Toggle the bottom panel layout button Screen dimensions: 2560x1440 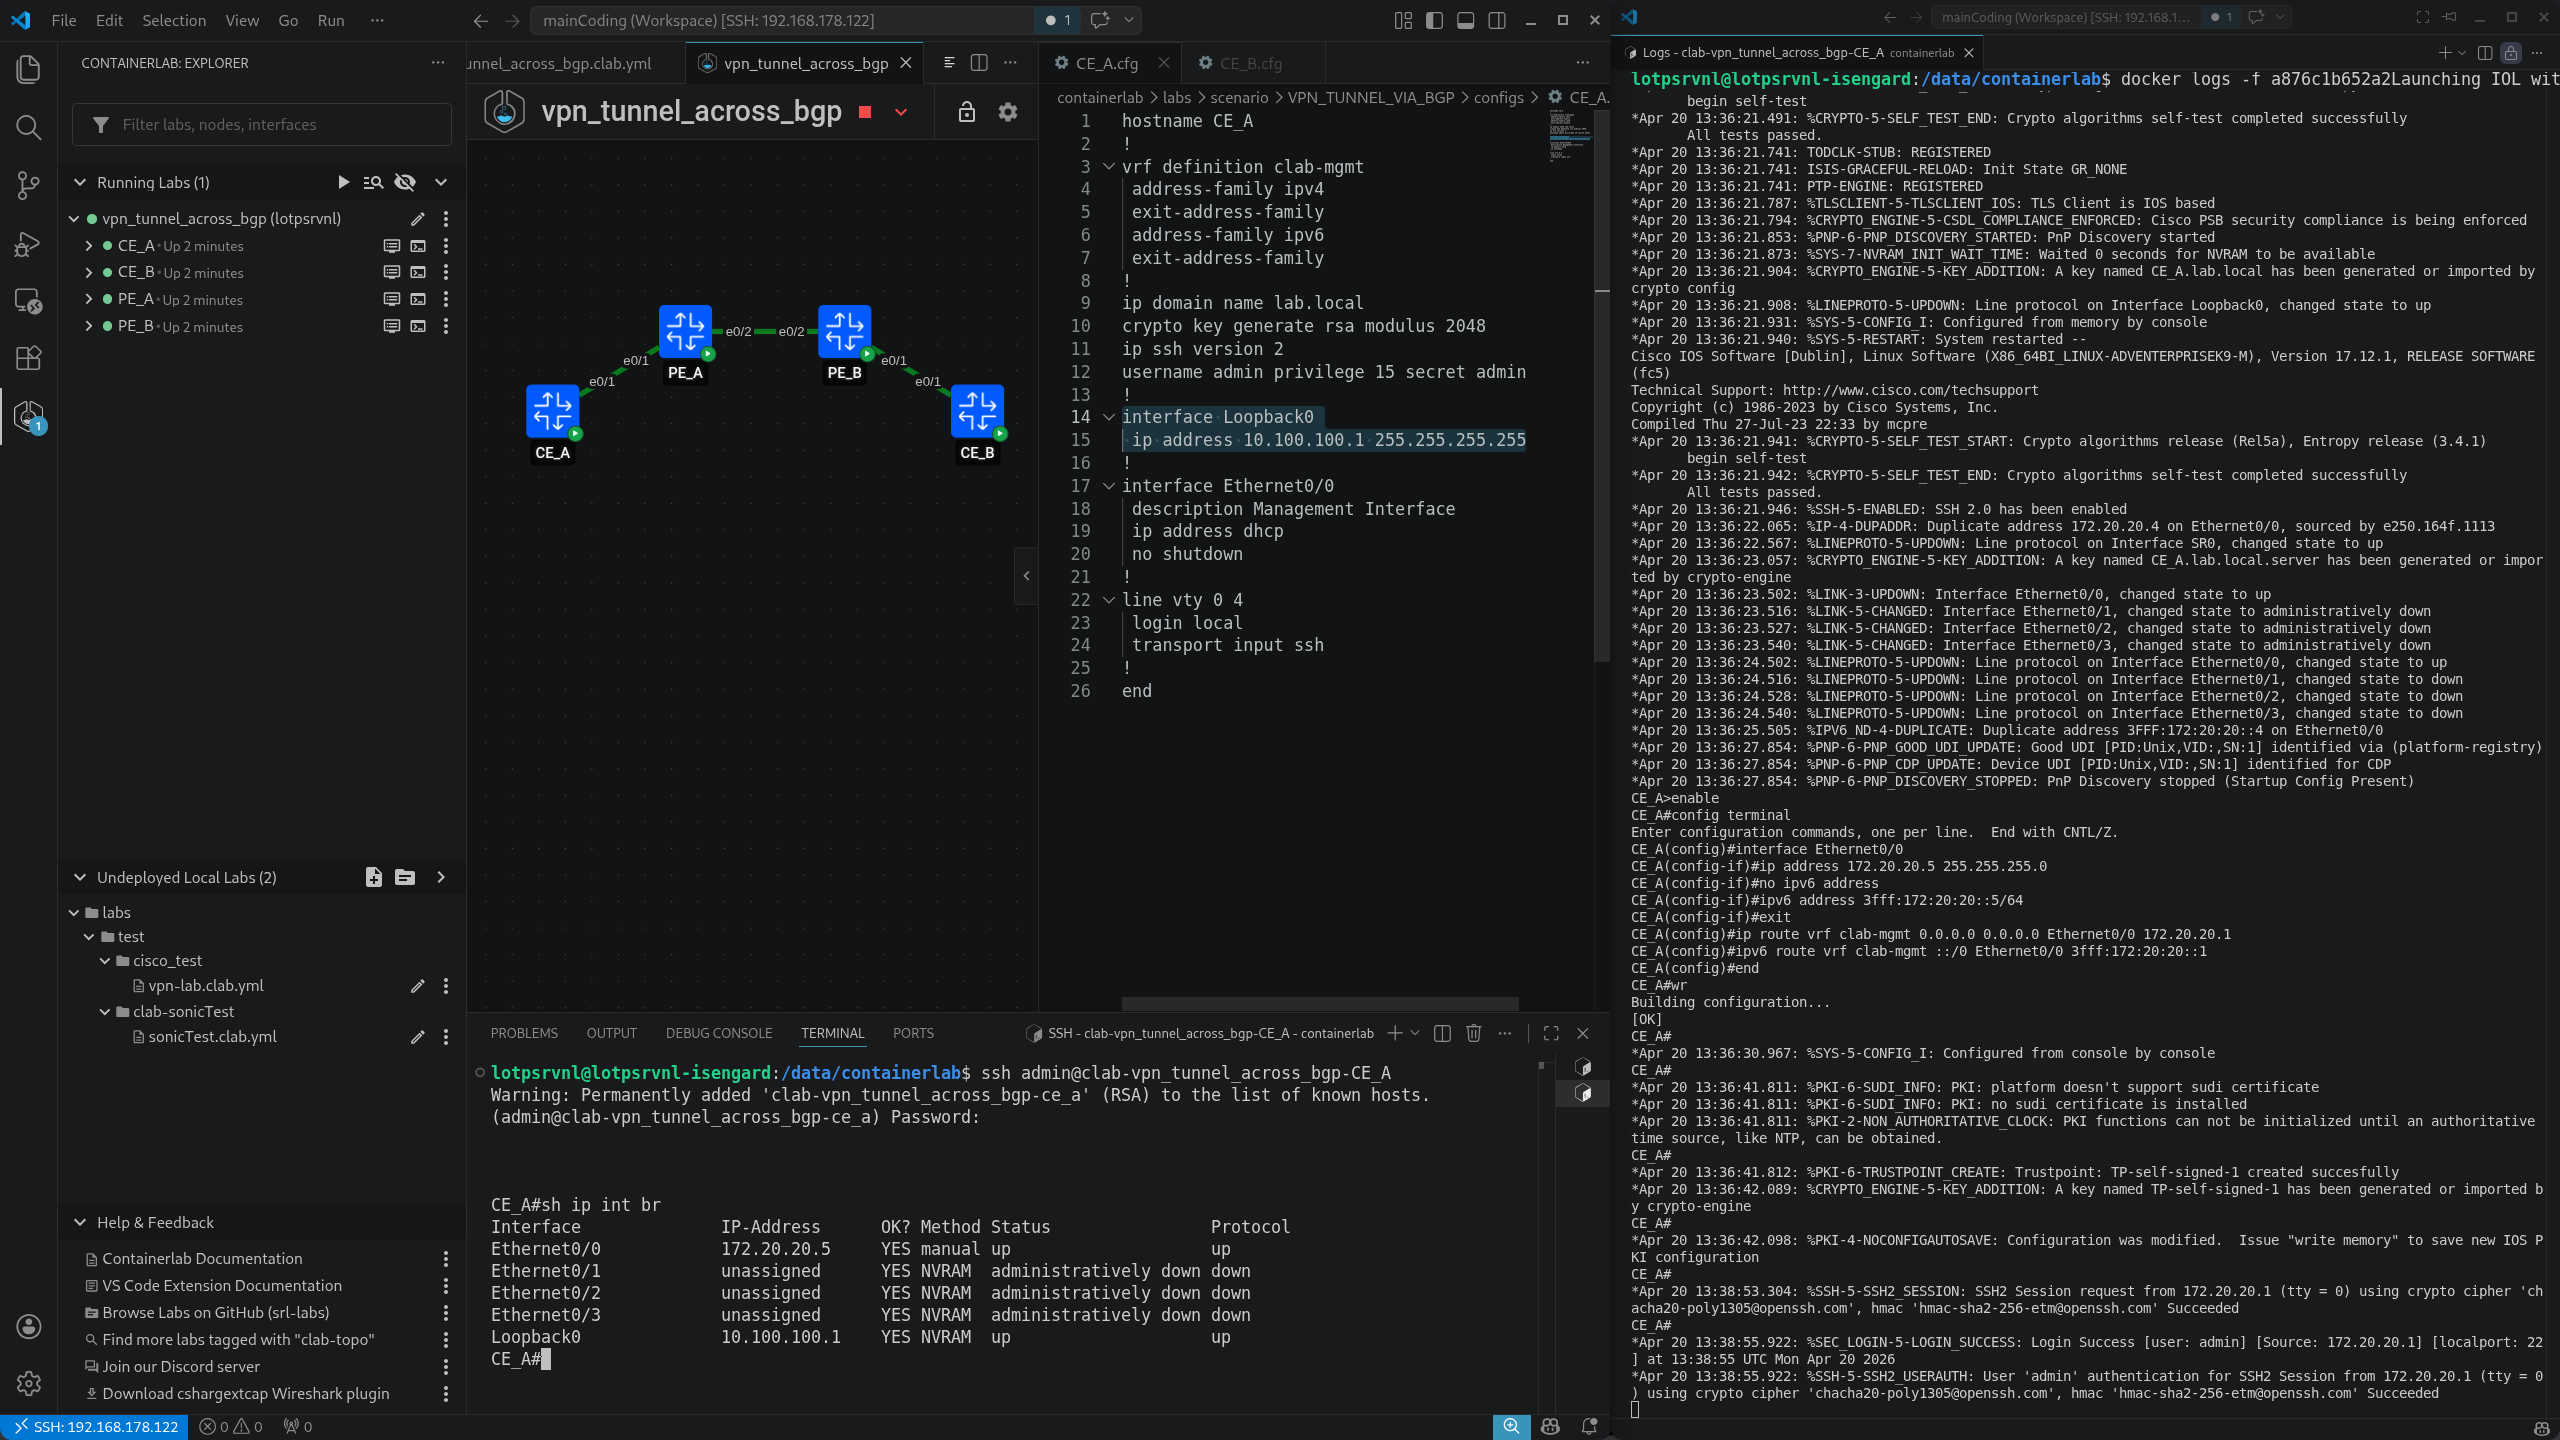[1465, 20]
